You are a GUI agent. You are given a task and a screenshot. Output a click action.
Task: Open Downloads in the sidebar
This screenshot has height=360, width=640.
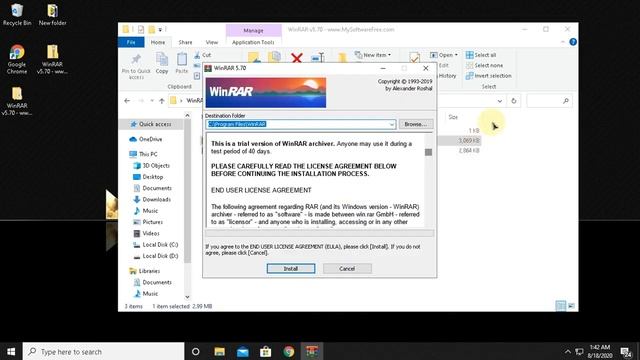(x=152, y=199)
